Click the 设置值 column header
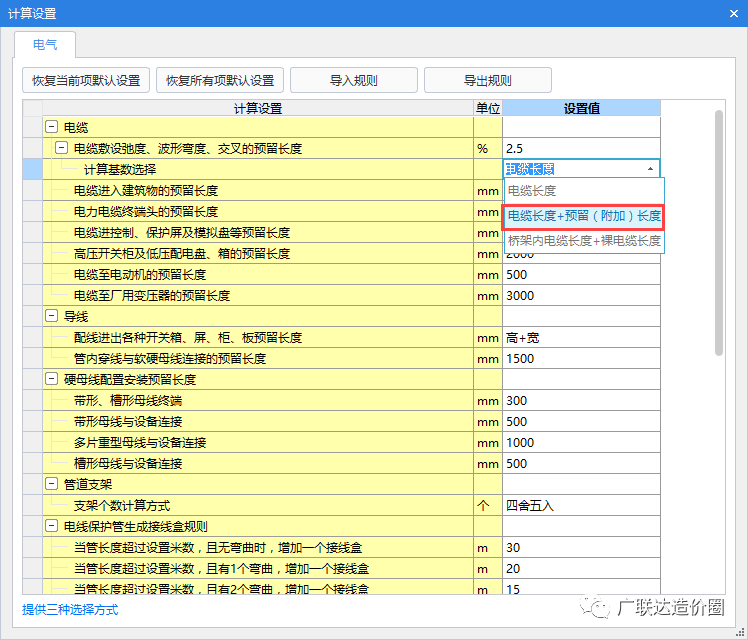This screenshot has height=640, width=748. [x=581, y=108]
